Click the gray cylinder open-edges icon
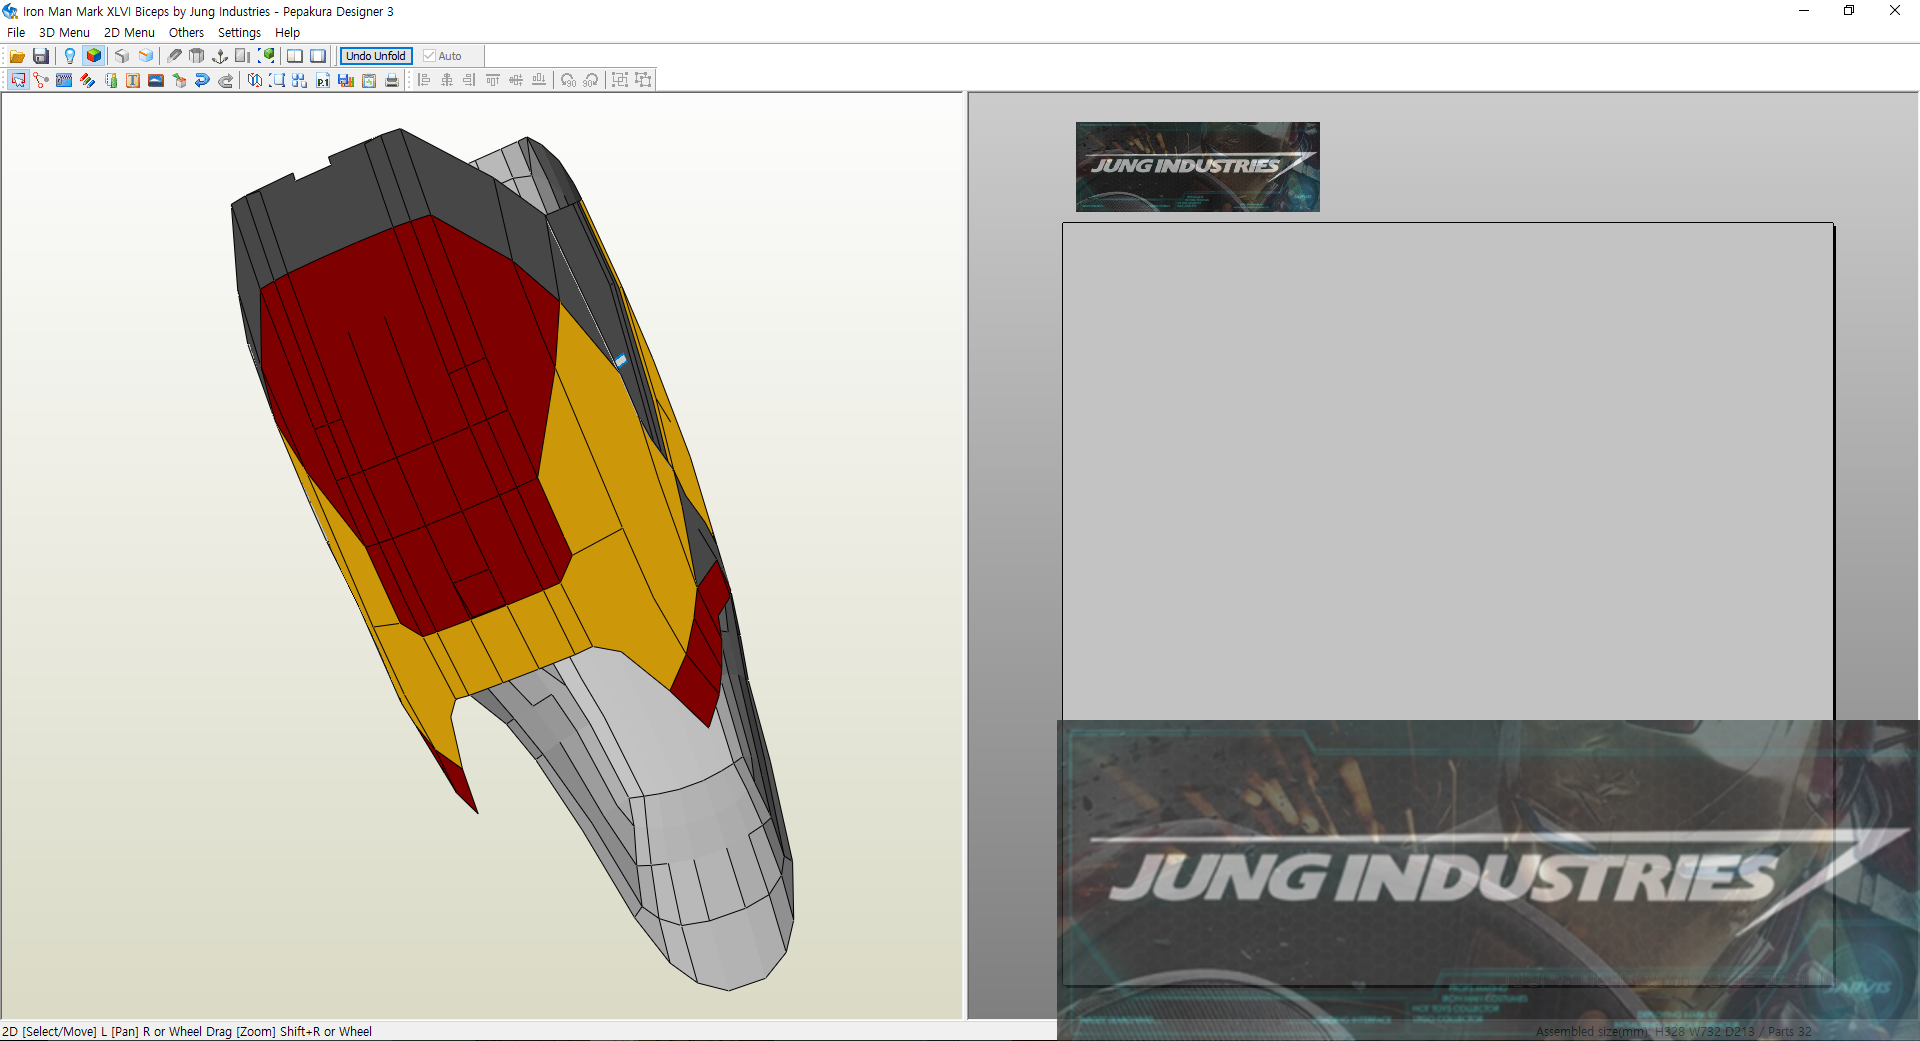Image resolution: width=1920 pixels, height=1041 pixels. tap(197, 56)
